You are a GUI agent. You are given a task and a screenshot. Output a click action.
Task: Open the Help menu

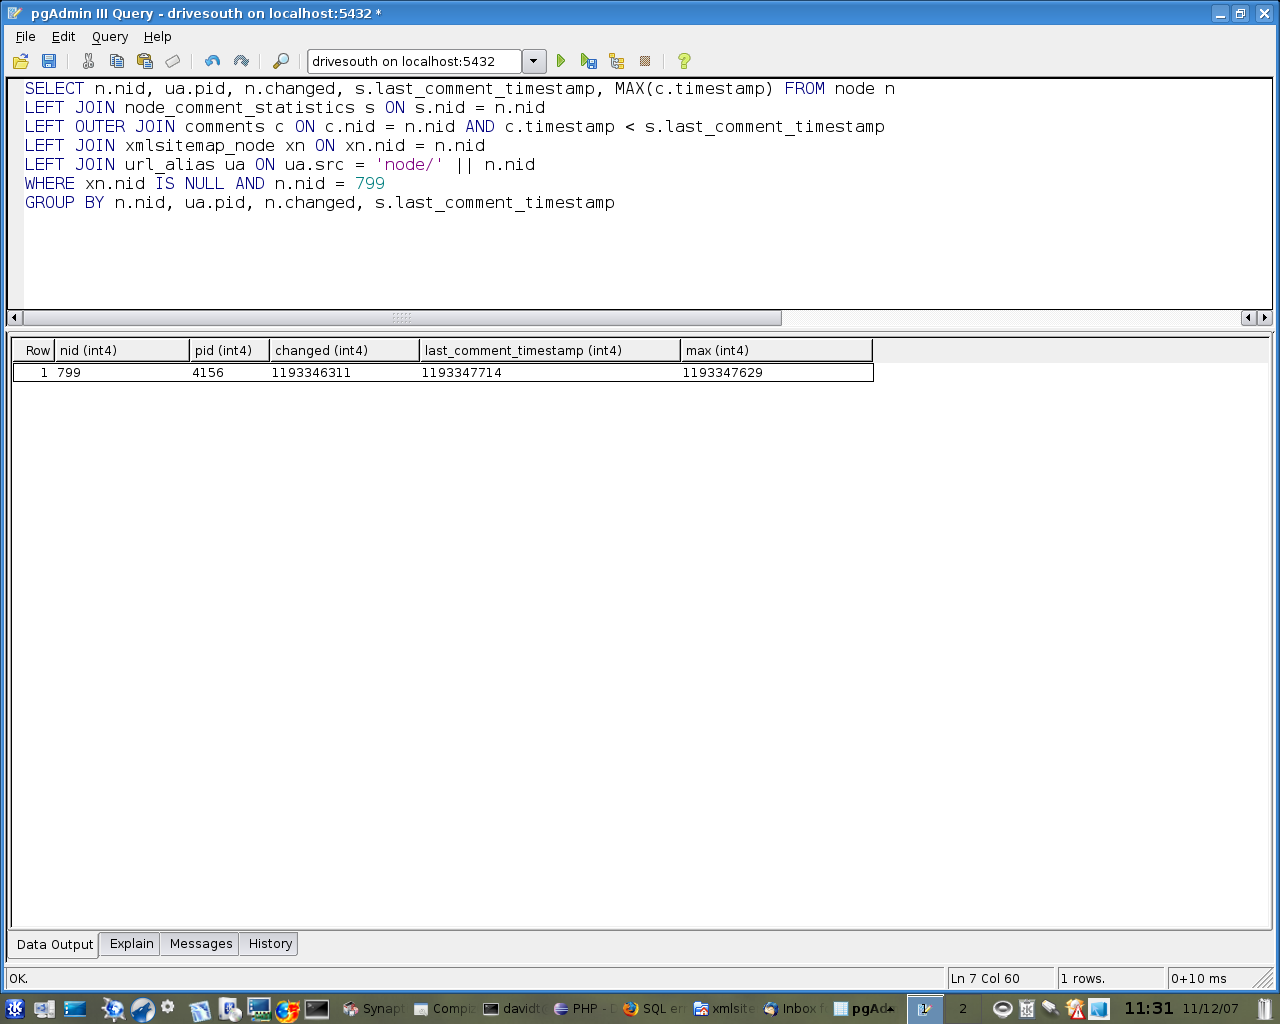click(158, 36)
